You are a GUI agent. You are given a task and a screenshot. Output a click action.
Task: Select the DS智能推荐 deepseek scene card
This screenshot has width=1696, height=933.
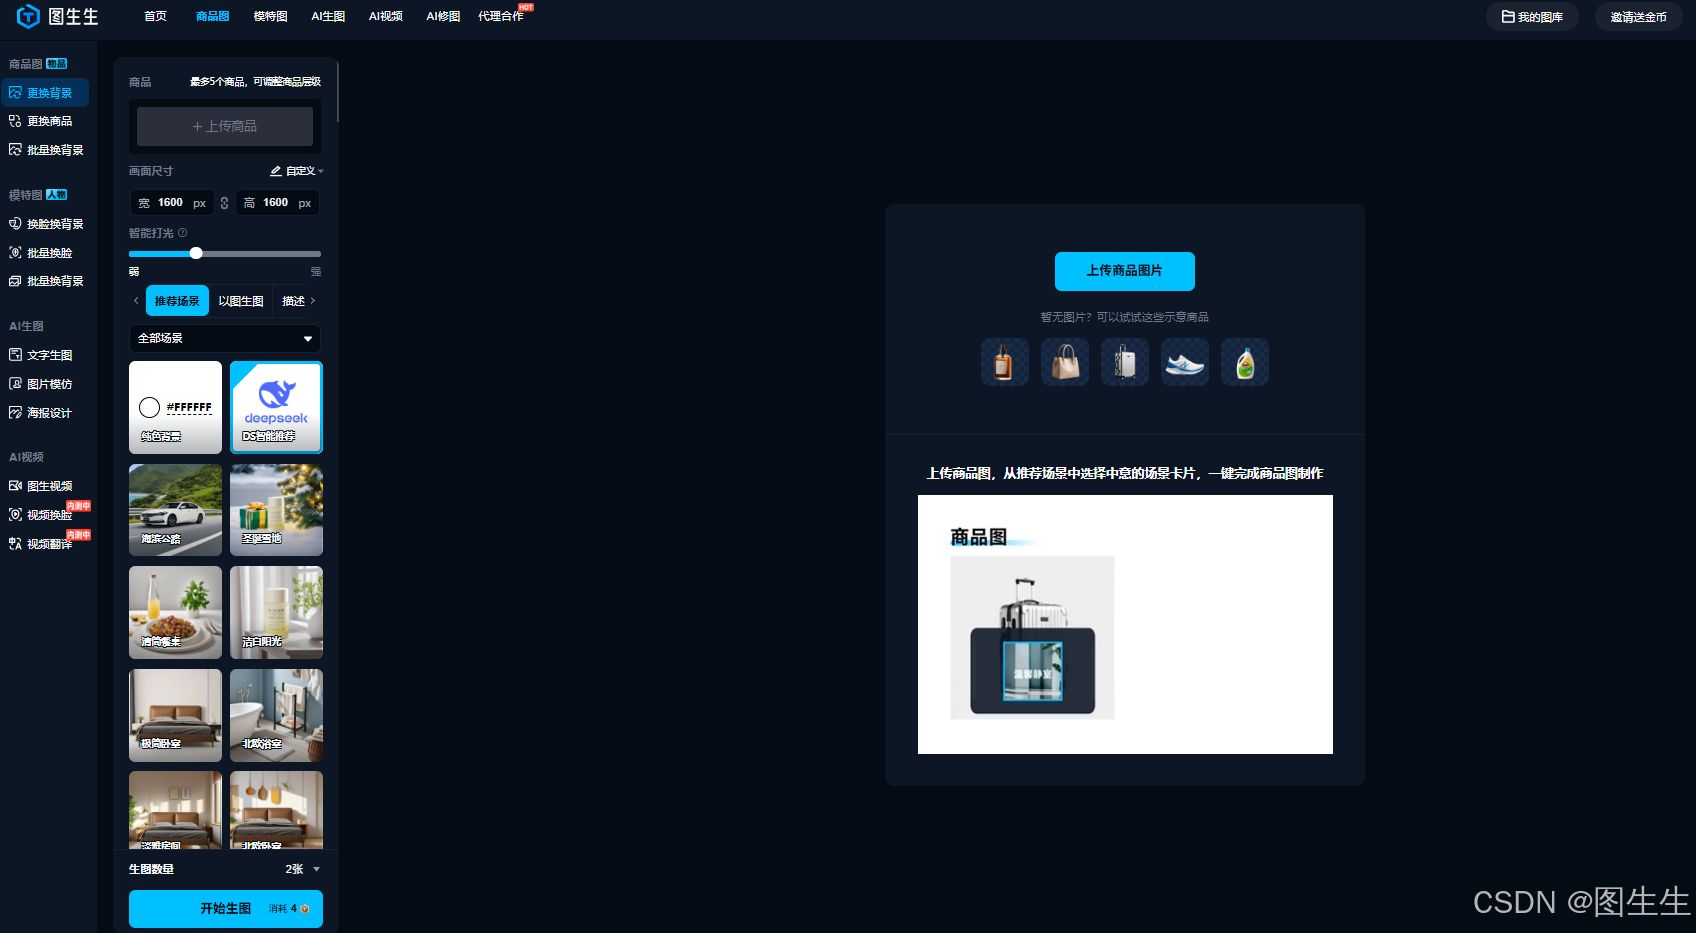pyautogui.click(x=277, y=407)
